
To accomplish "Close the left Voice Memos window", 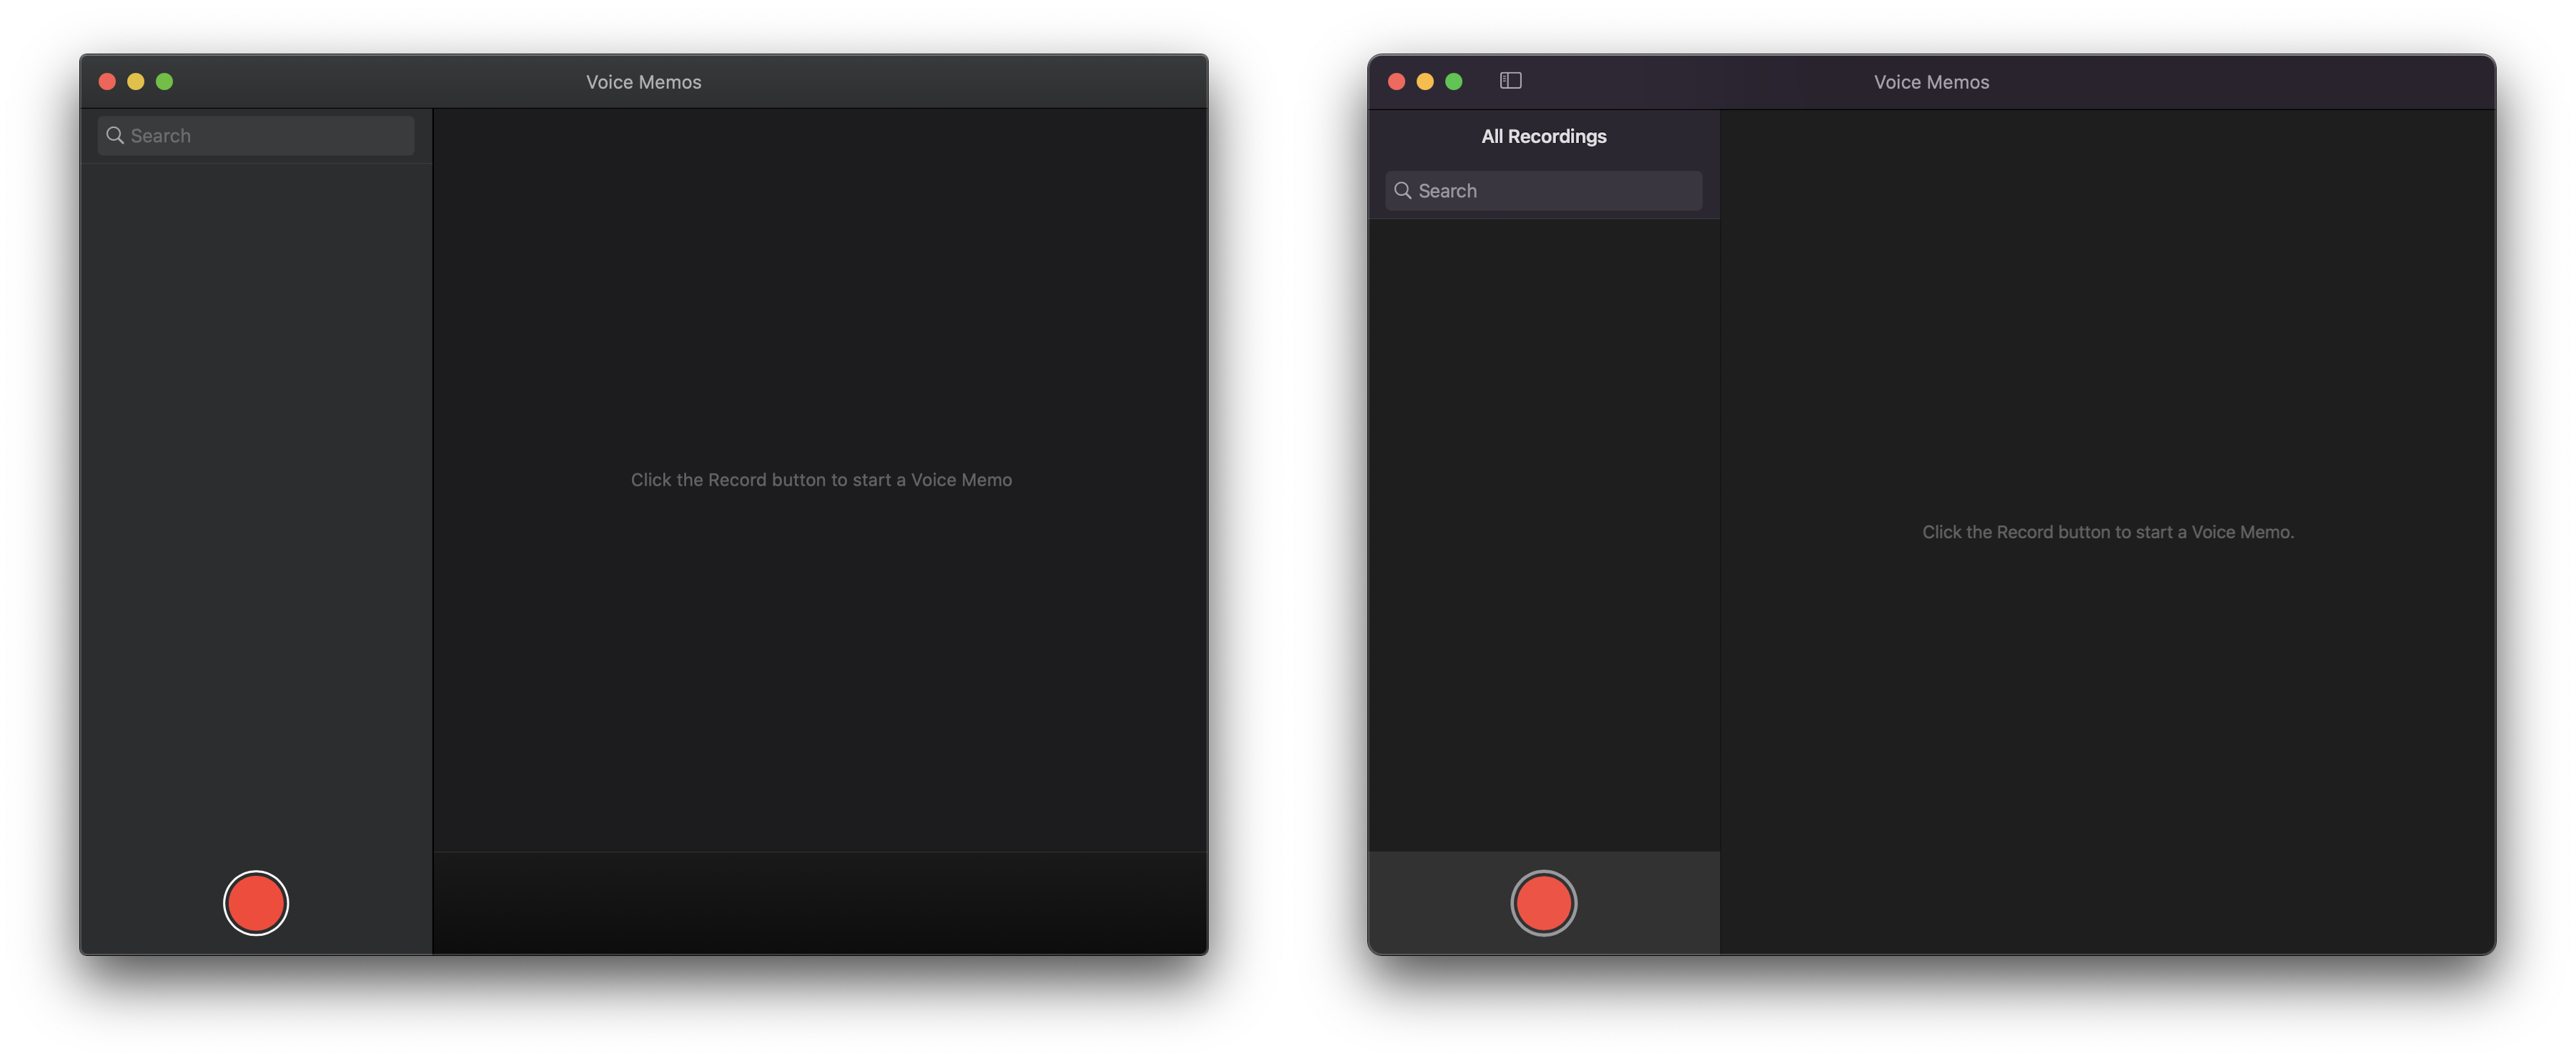I will tap(107, 81).
